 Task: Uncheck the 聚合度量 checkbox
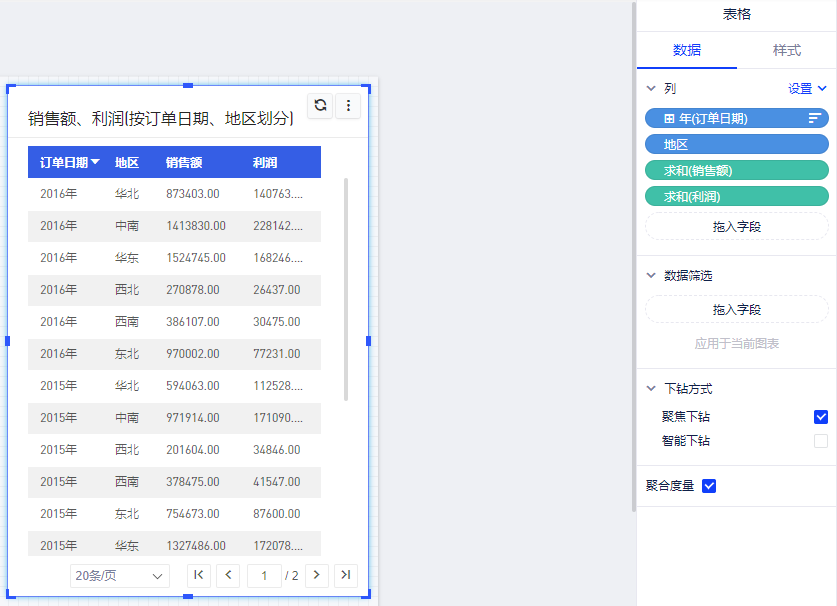[709, 486]
